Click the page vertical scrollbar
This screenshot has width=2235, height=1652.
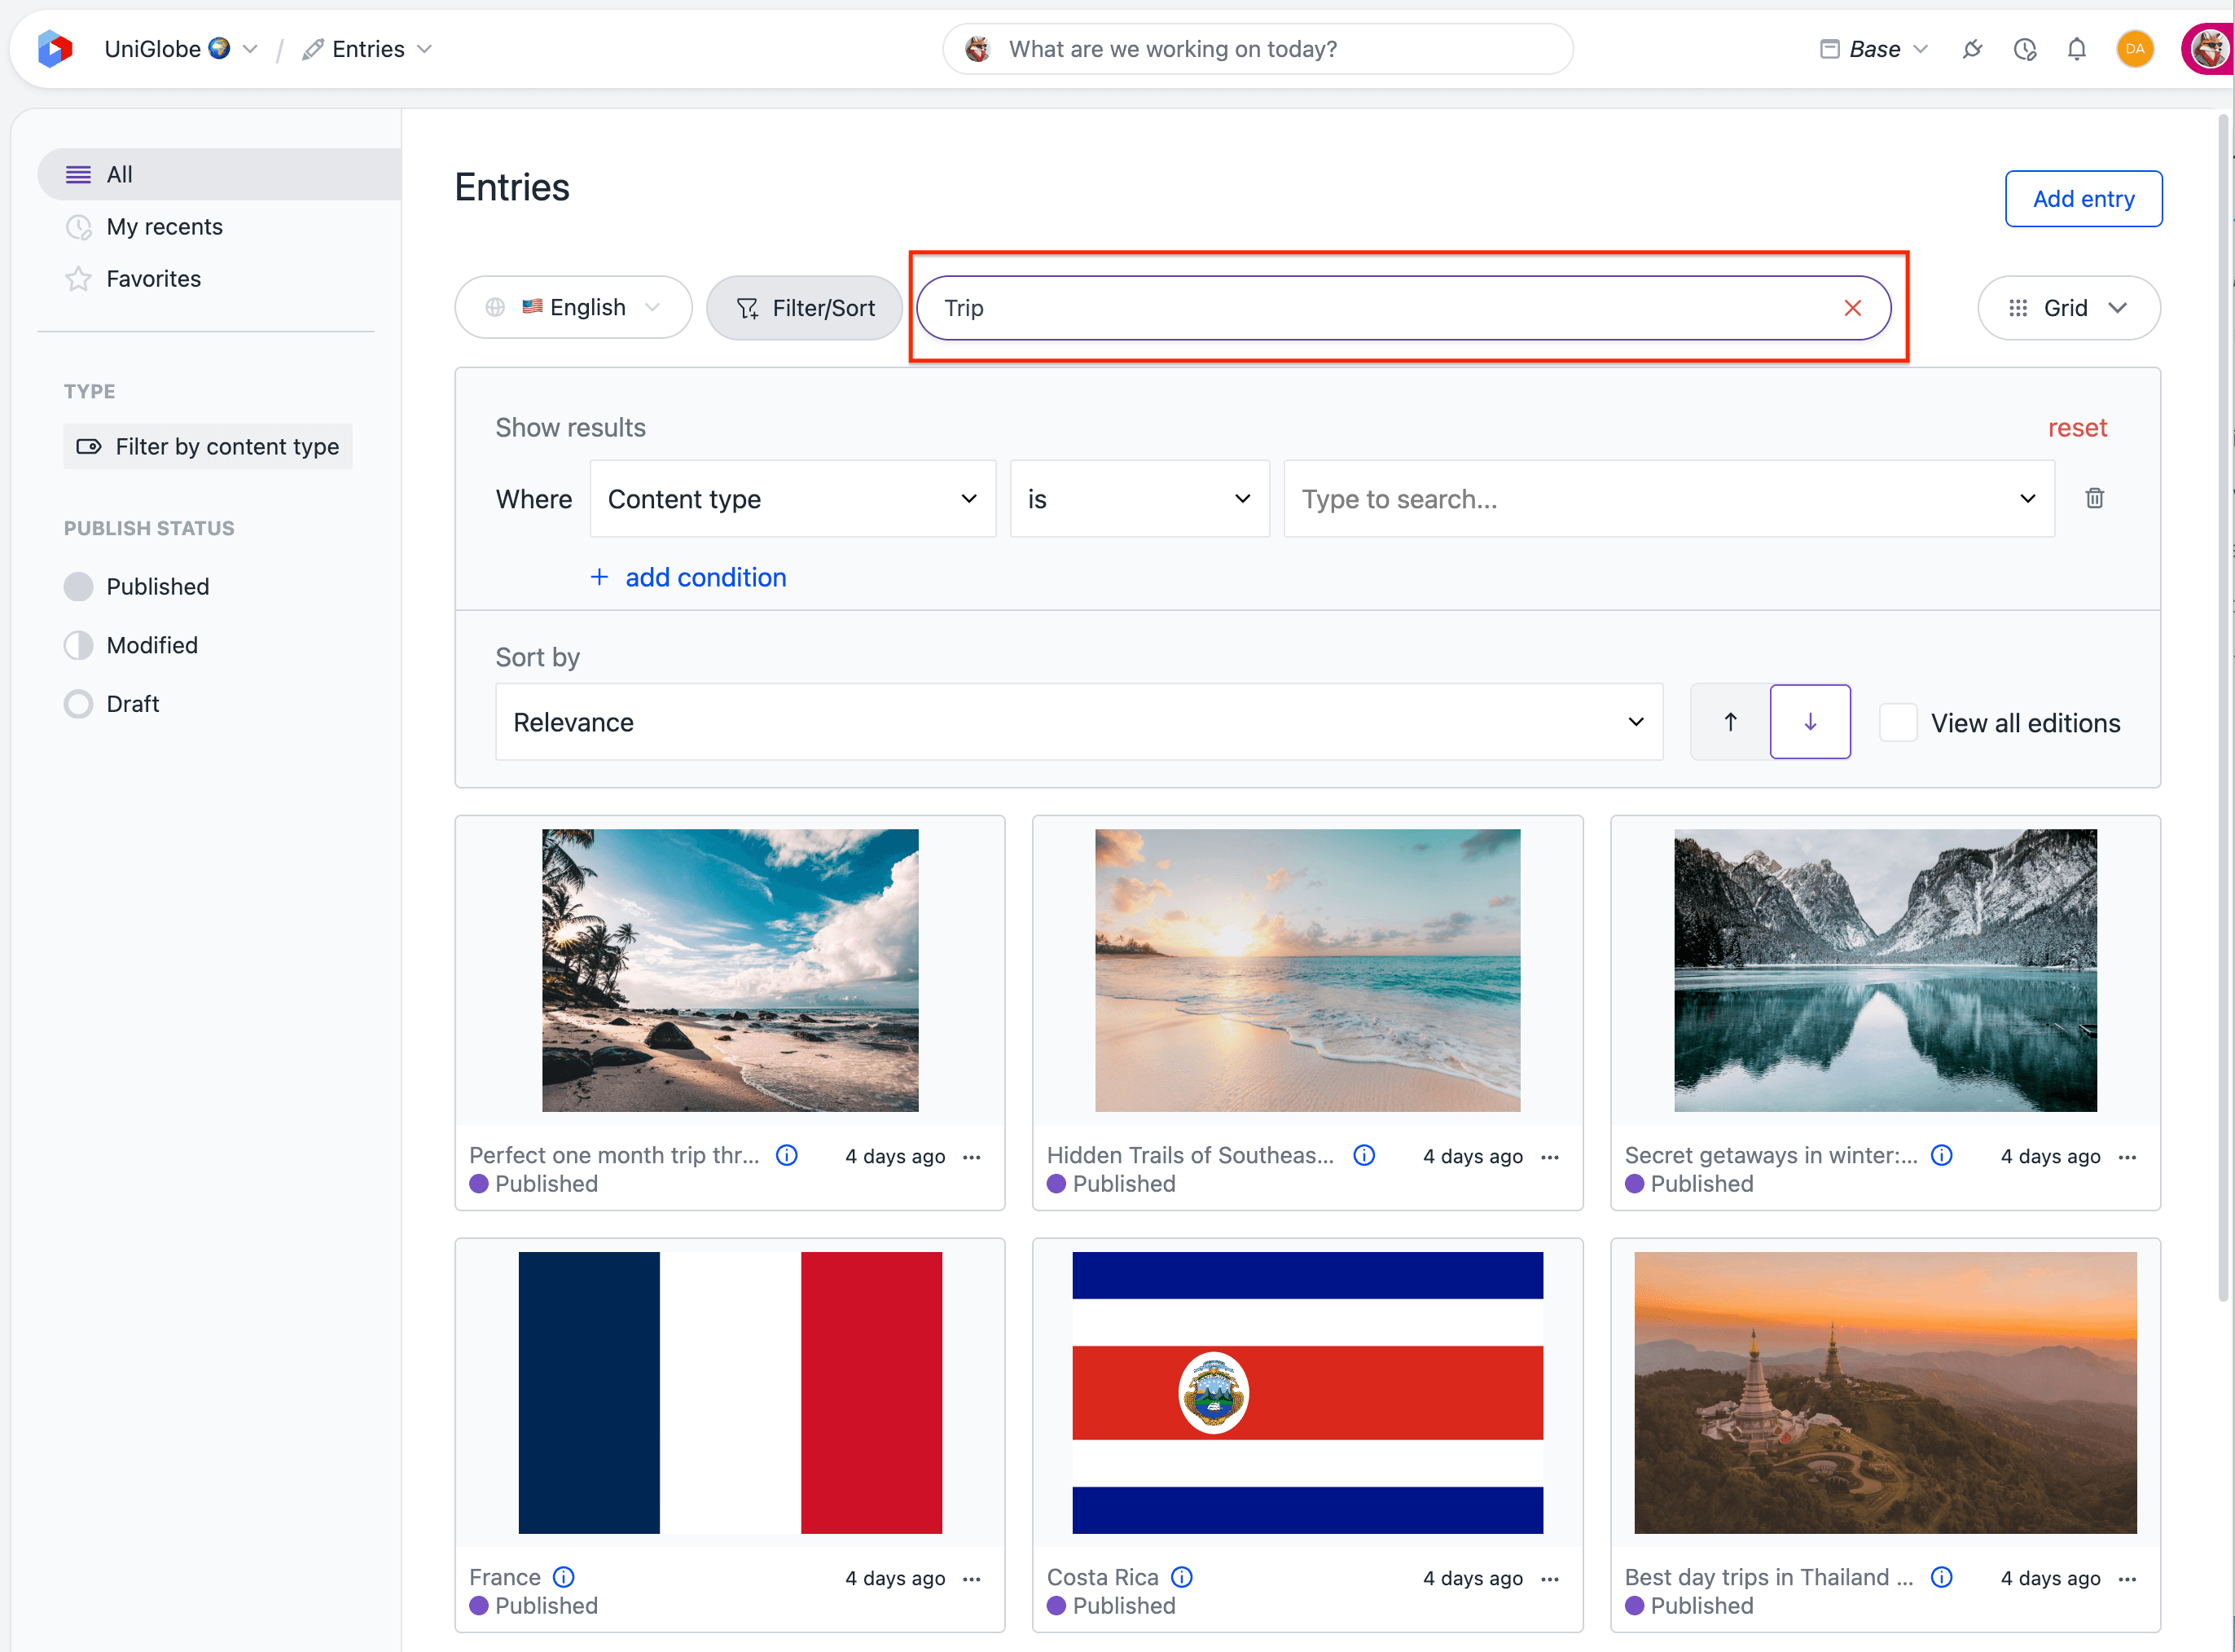pos(2223,708)
